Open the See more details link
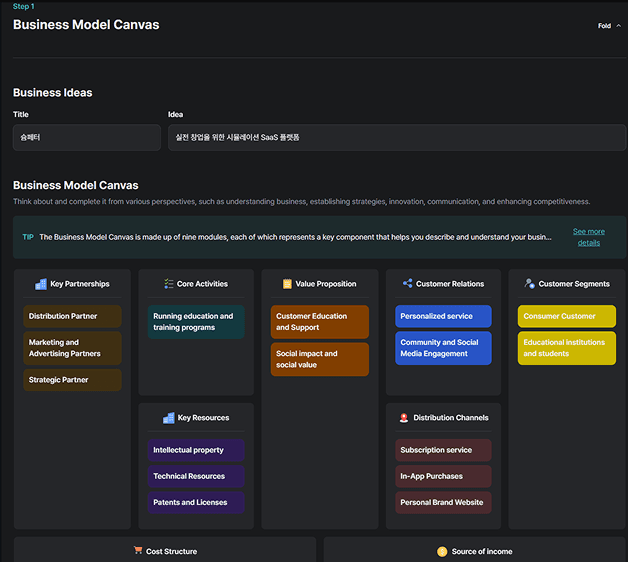This screenshot has width=628, height=562. [589, 237]
